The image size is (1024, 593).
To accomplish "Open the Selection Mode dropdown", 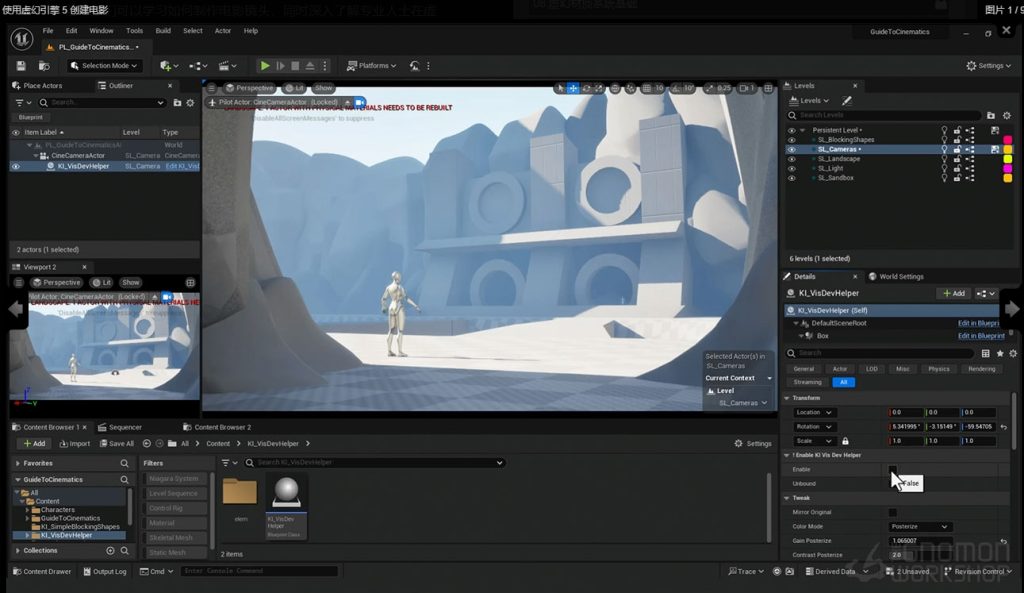I will pyautogui.click(x=104, y=66).
